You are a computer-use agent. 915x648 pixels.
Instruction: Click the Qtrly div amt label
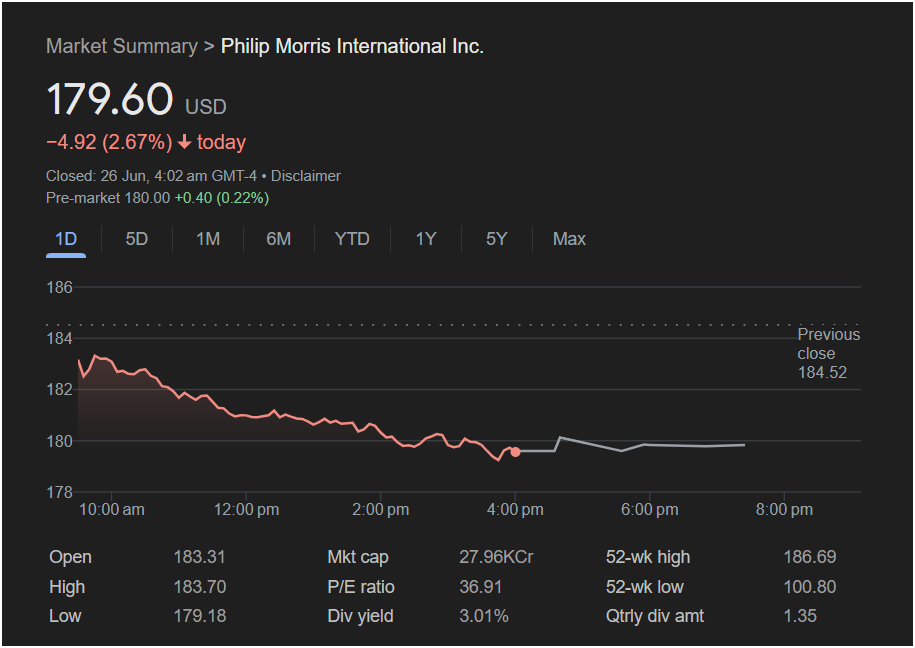pos(655,616)
